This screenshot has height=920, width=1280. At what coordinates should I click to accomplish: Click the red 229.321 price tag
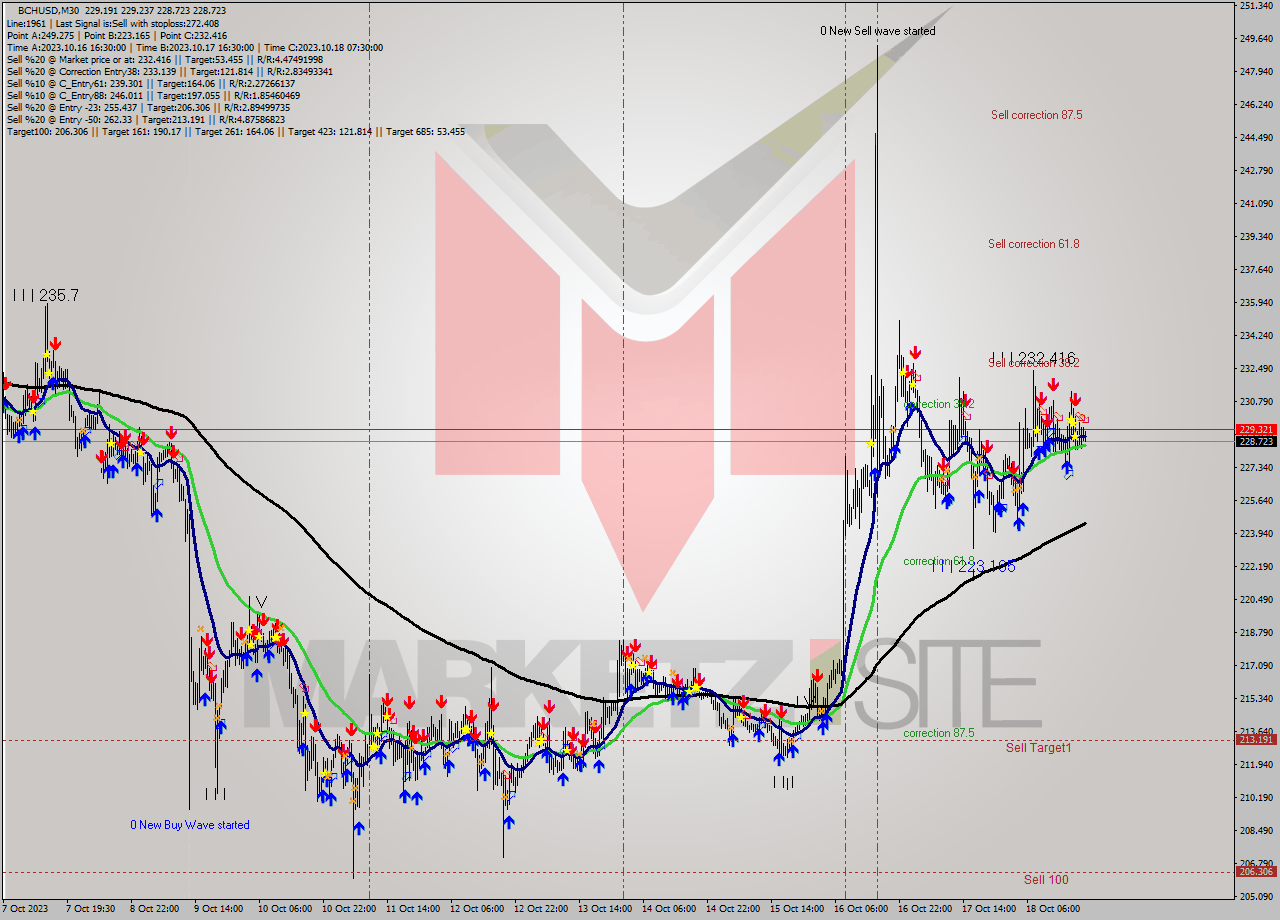pyautogui.click(x=1255, y=429)
